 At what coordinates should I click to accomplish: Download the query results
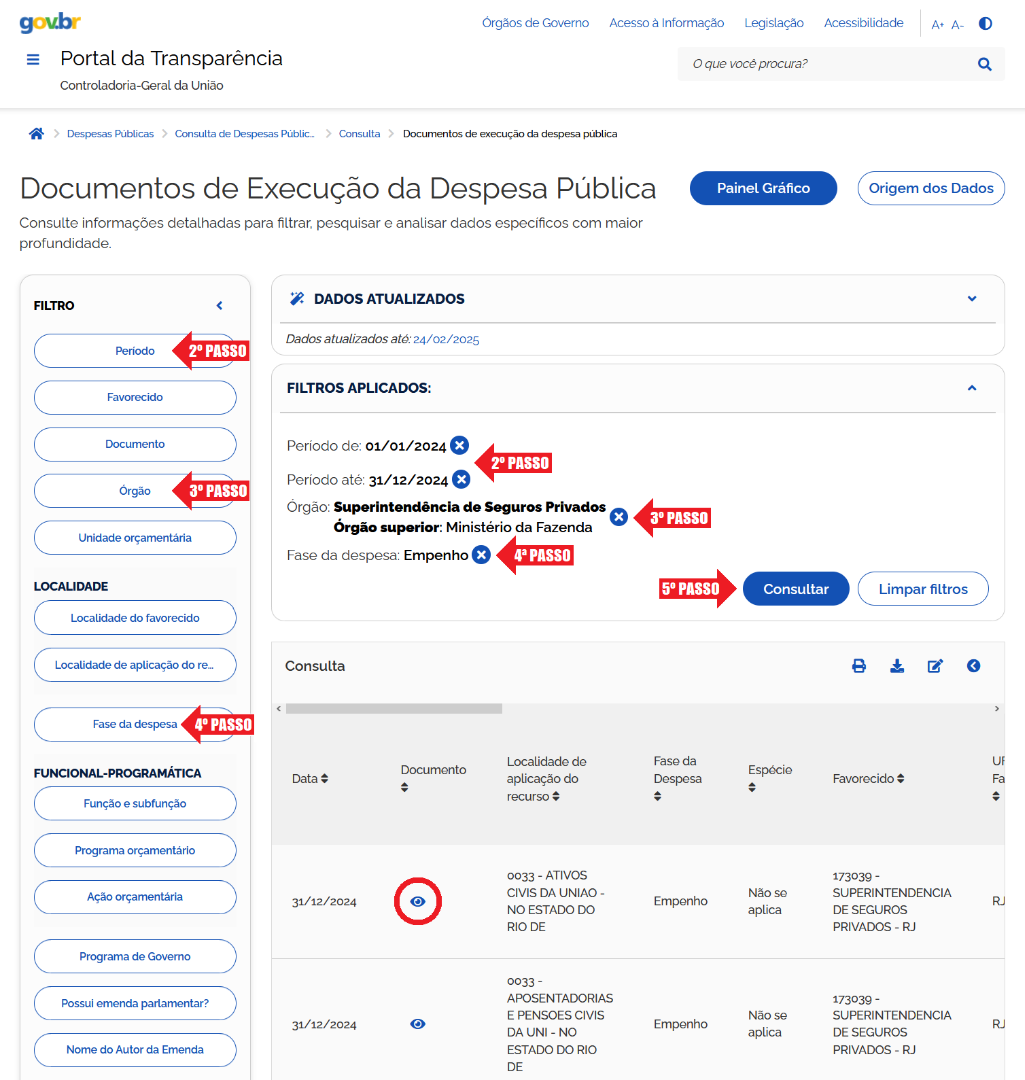(x=897, y=665)
